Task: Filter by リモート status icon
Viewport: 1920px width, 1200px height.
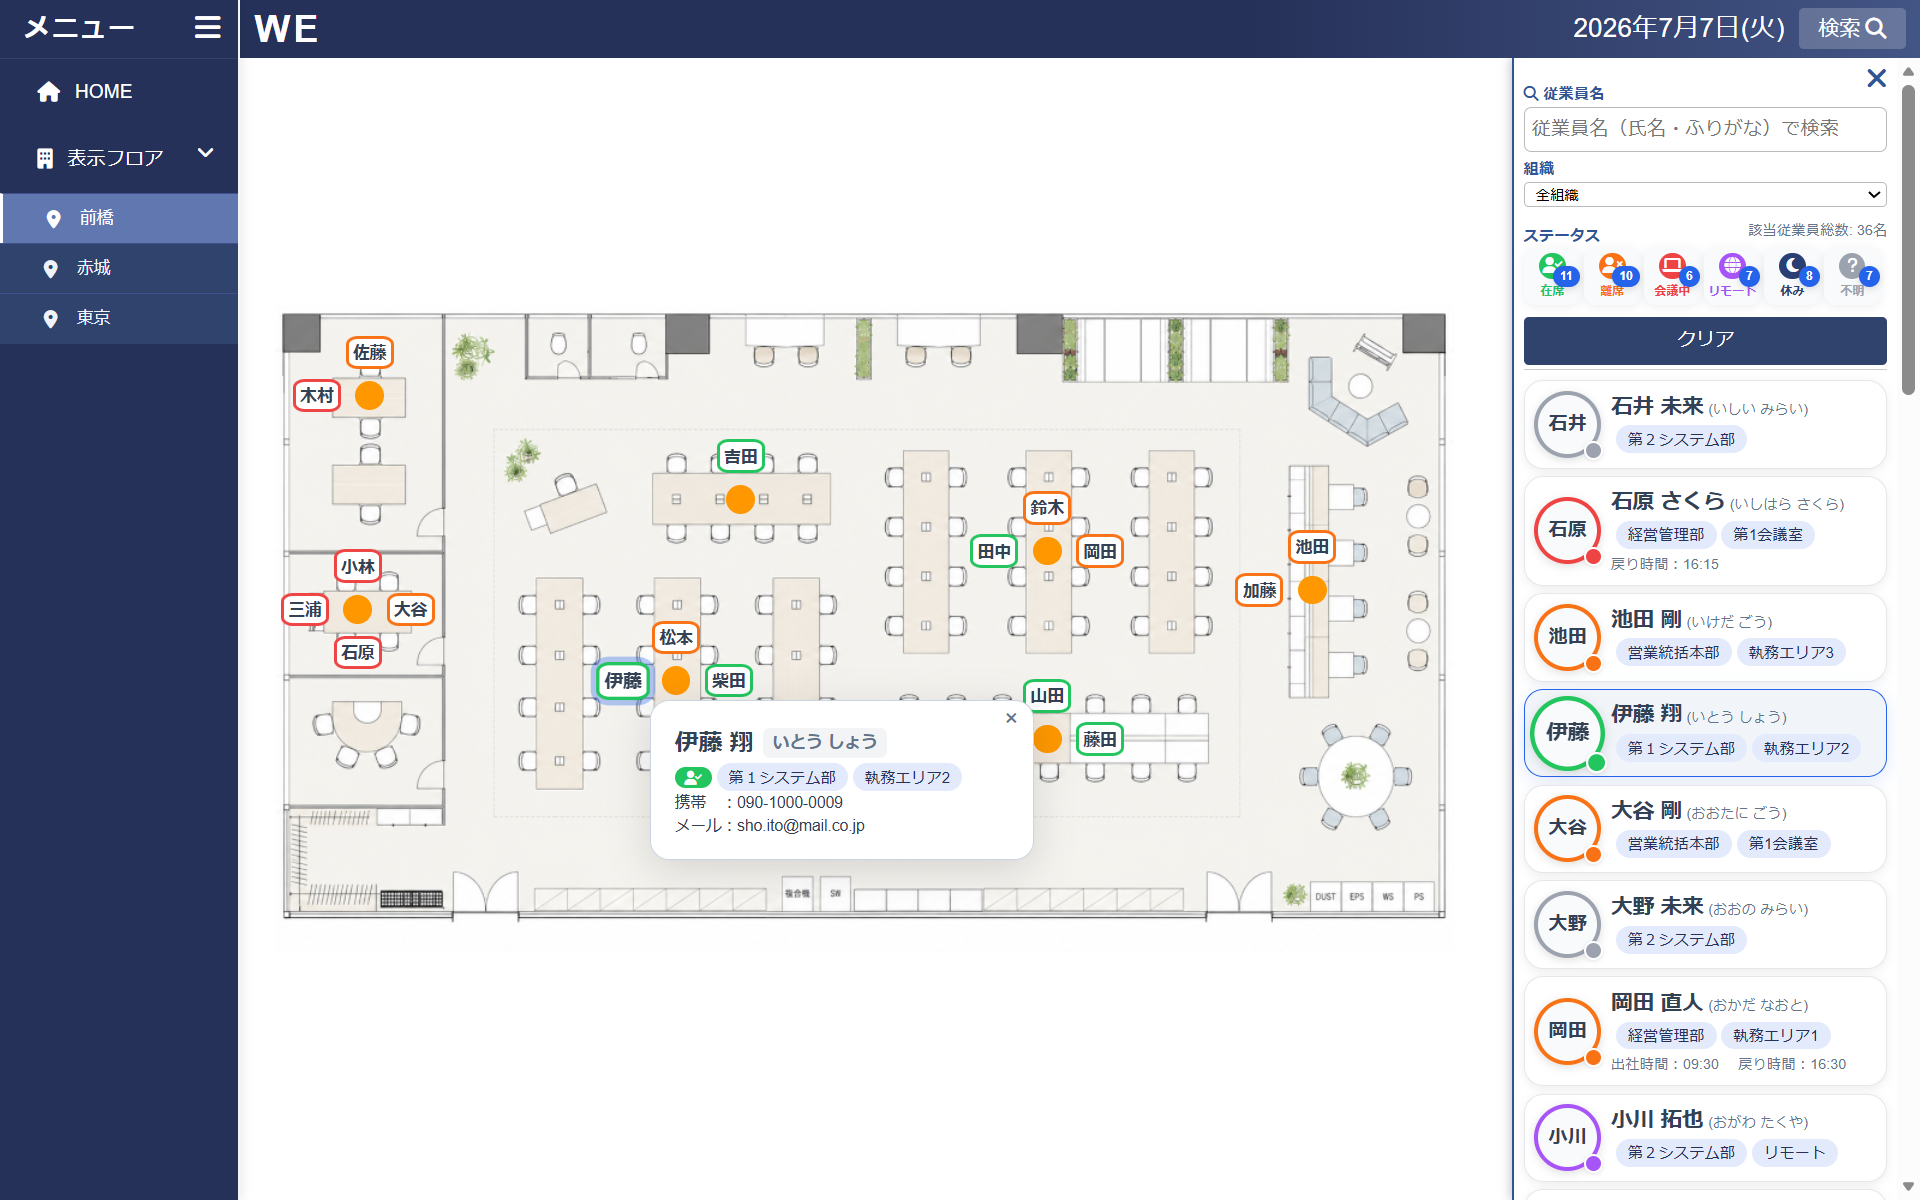Action: click(1732, 275)
